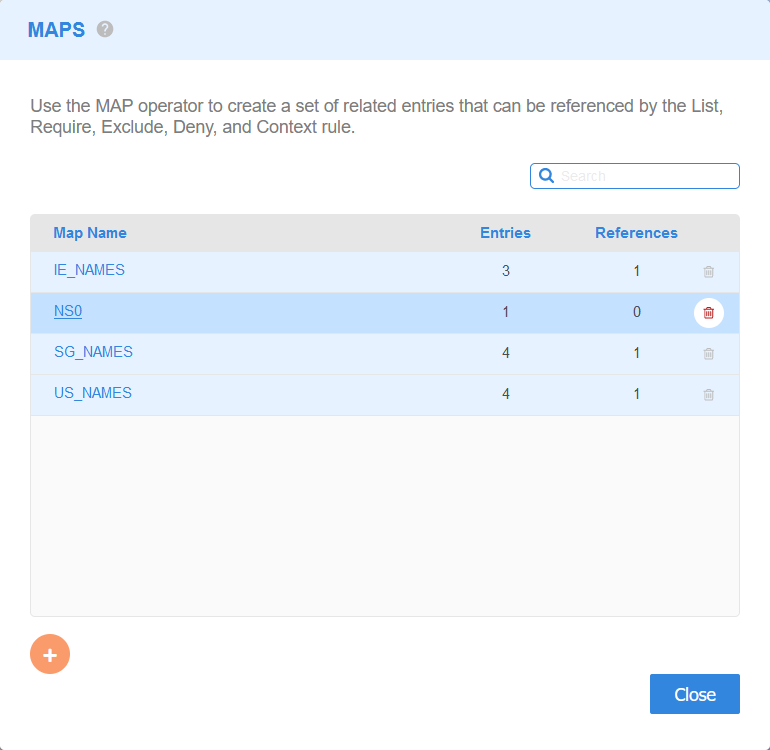
Task: Delete the SG_NAMES map using trash icon
Action: point(708,354)
